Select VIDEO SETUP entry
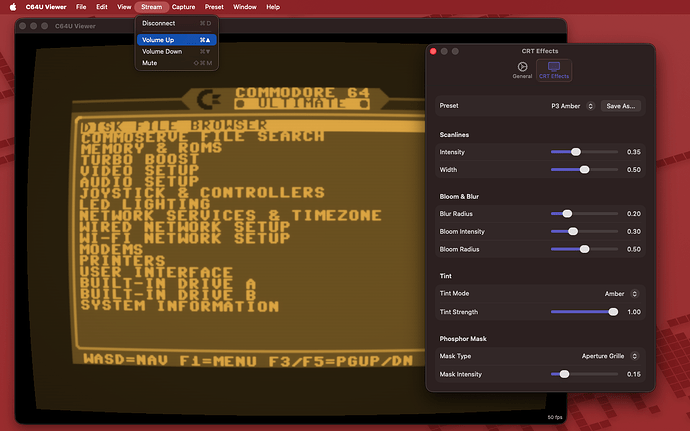The height and width of the screenshot is (431, 690). tap(139, 170)
